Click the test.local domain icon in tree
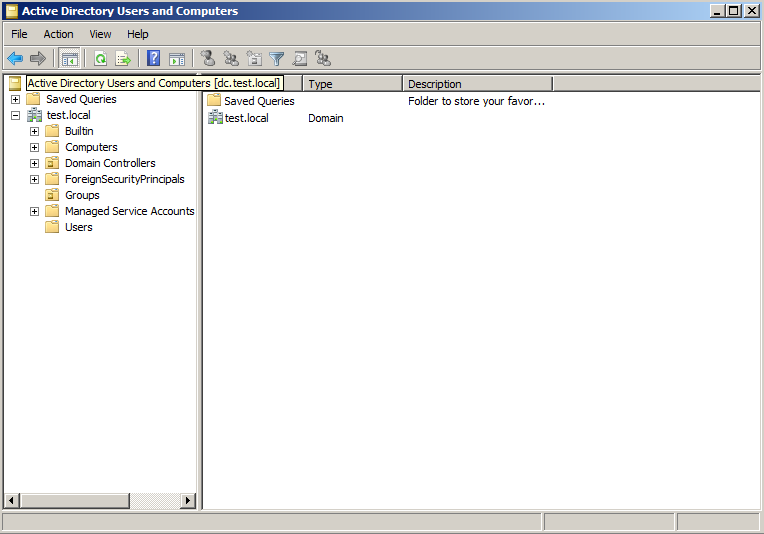Image resolution: width=764 pixels, height=534 pixels. point(34,115)
